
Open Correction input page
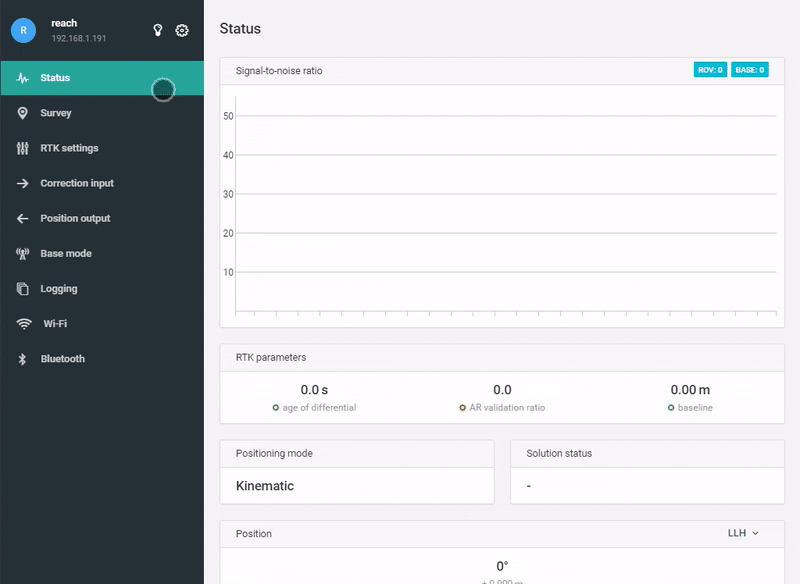102,183
